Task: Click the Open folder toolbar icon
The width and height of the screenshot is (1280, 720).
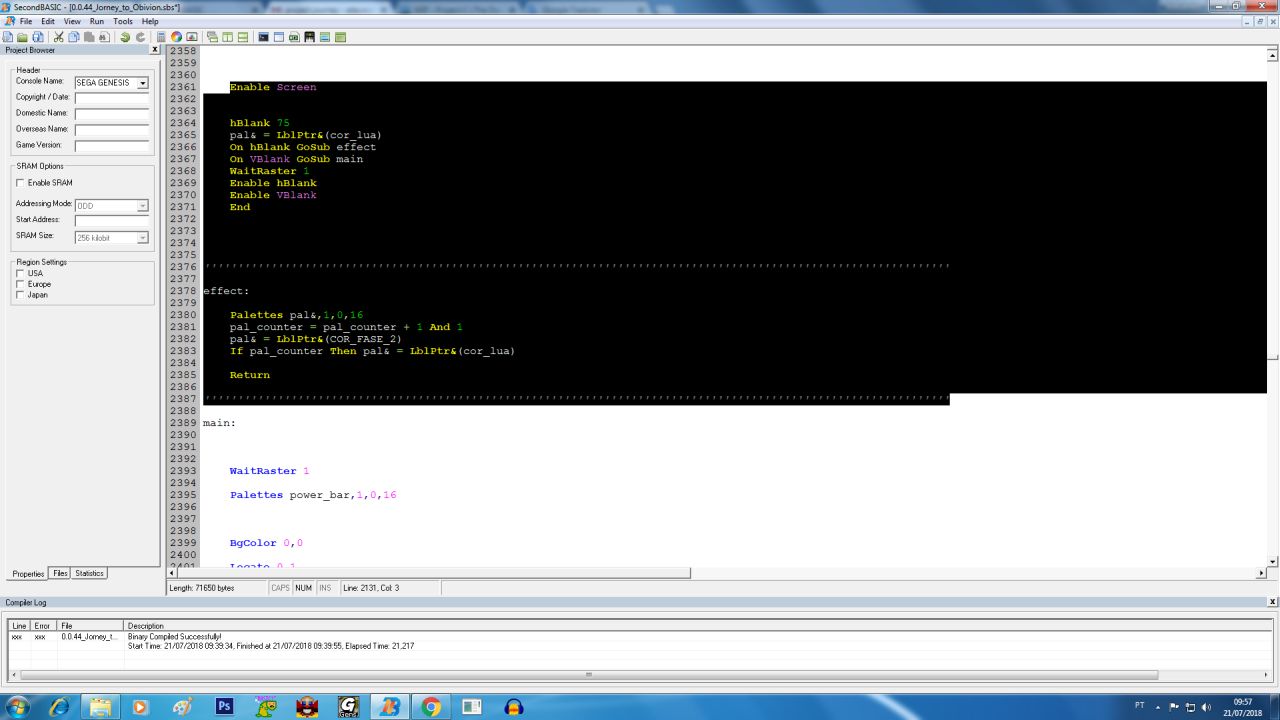Action: pos(22,37)
